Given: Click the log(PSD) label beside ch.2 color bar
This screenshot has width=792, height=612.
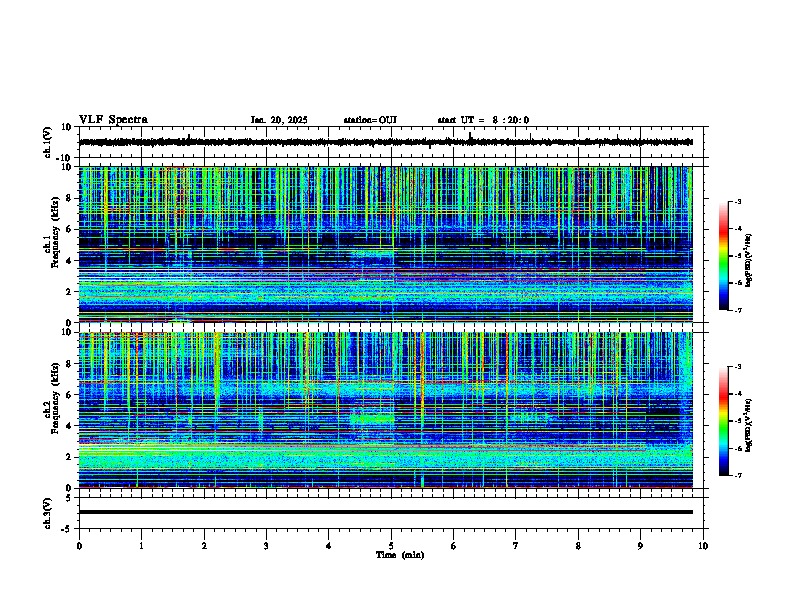Looking at the screenshot, I should pos(748,425).
